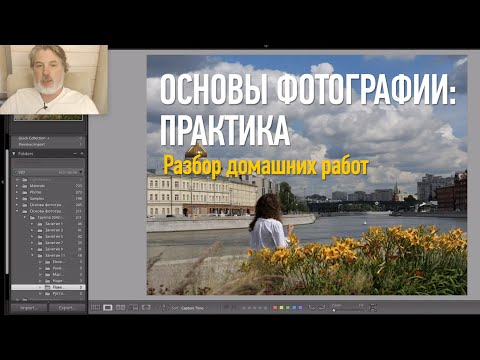Click the Import button
This screenshot has width=480, height=360.
click(29, 308)
